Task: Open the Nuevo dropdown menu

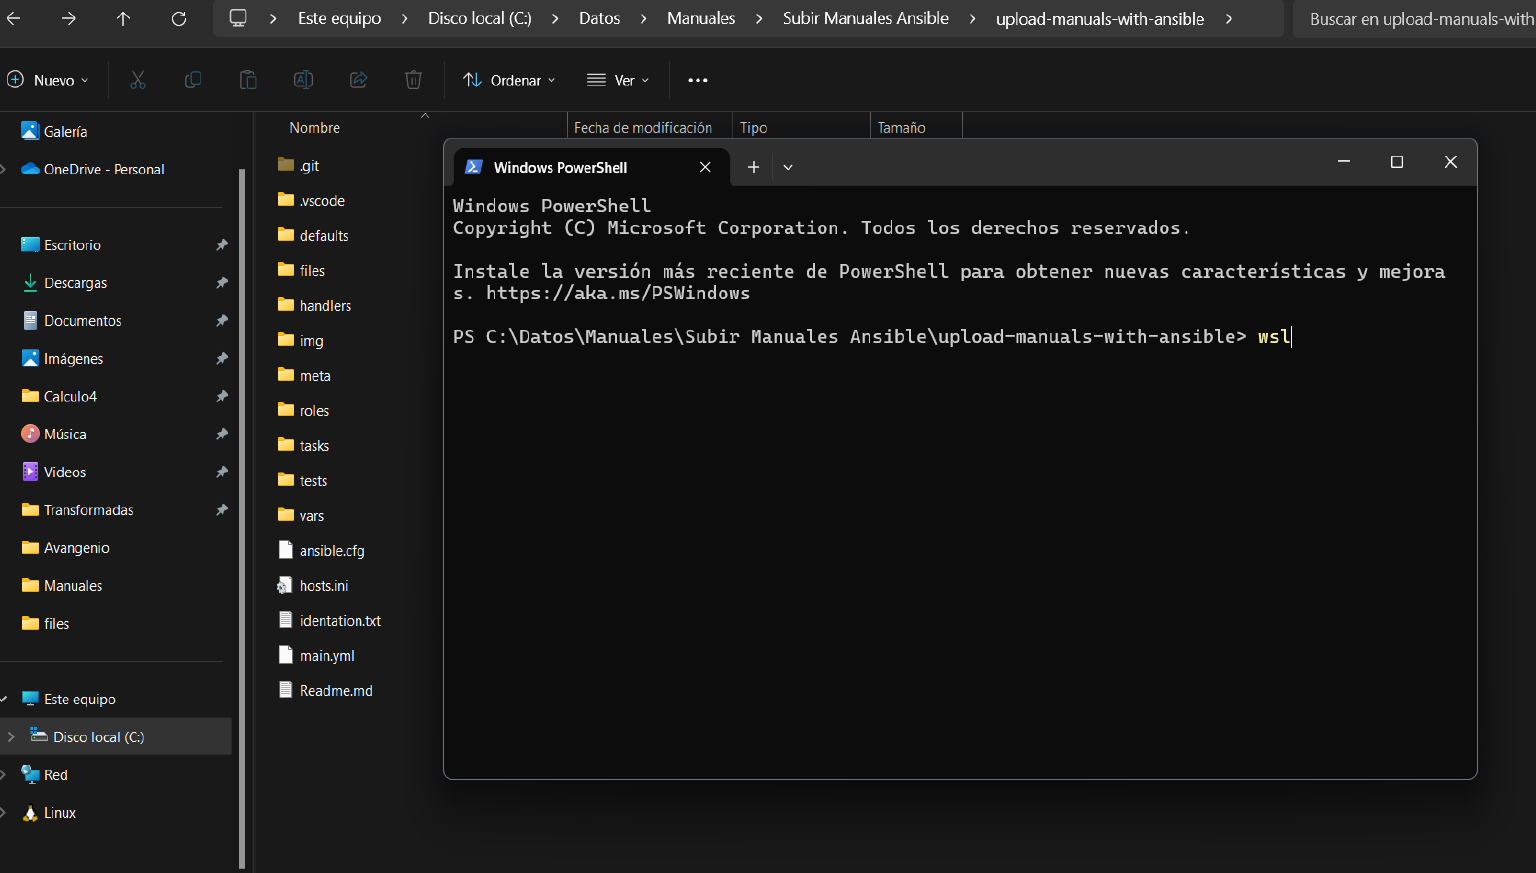Action: tap(48, 80)
